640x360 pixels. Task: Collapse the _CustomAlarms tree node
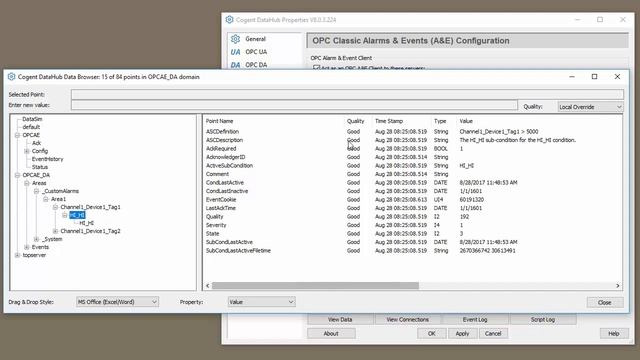point(36,191)
